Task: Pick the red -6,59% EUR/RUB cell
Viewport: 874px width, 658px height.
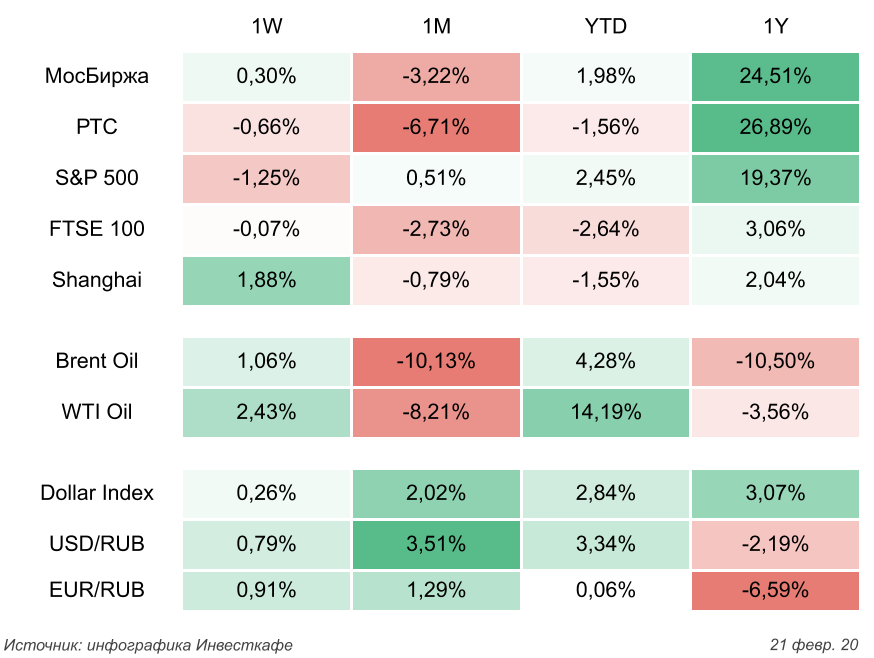Action: pos(775,590)
